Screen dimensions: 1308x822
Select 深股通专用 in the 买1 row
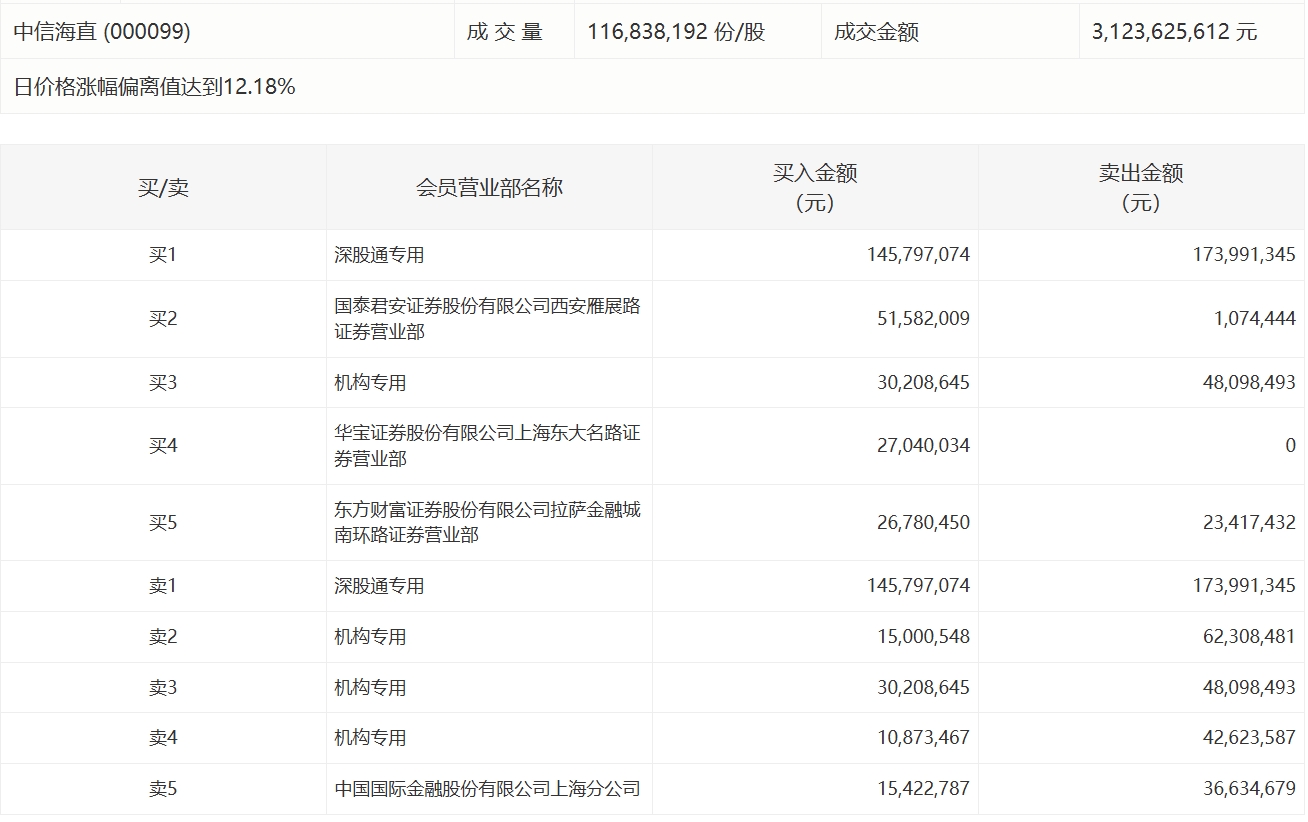coord(379,255)
